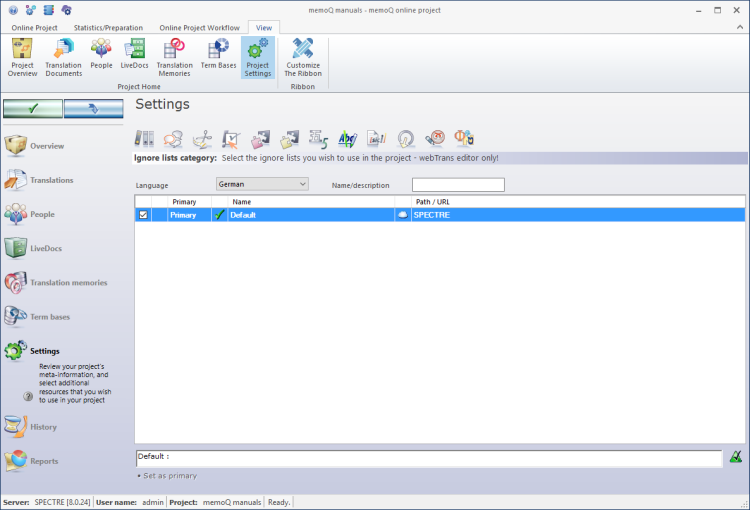This screenshot has height=510, width=750.
Task: Click Customize The Ribbon icon
Action: tap(303, 56)
